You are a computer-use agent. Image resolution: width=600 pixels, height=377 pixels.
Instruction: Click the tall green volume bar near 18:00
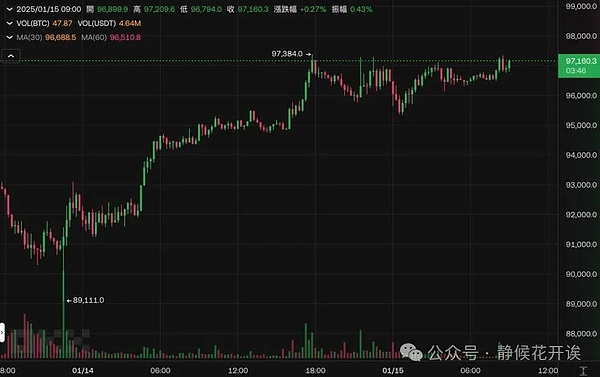pyautogui.click(x=306, y=341)
